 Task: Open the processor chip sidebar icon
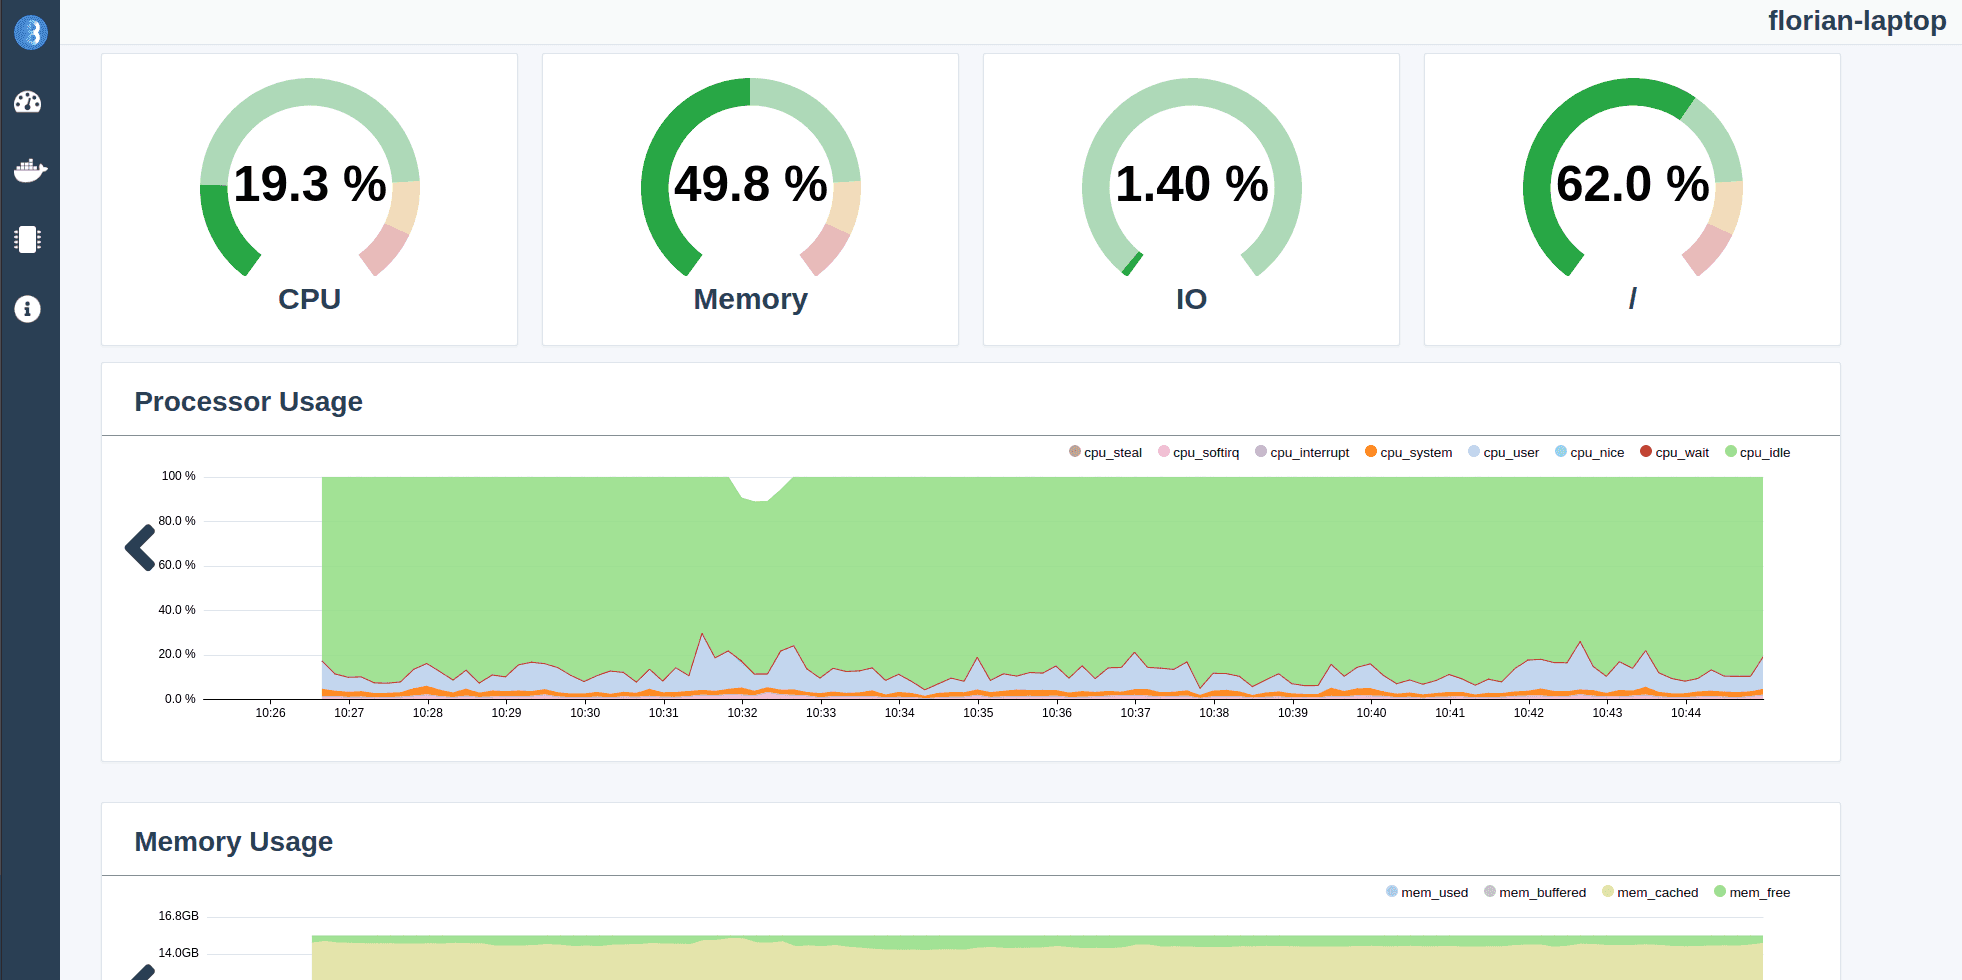(28, 240)
